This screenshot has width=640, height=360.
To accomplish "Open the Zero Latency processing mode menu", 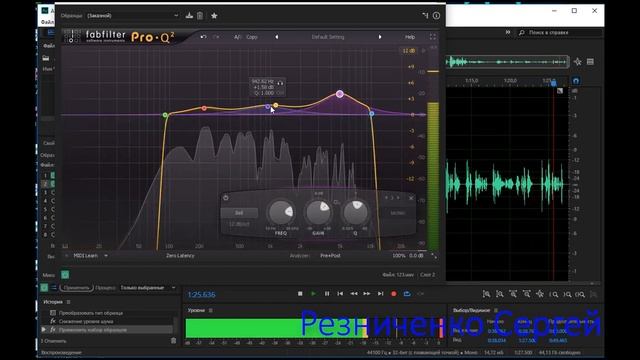I will [180, 256].
